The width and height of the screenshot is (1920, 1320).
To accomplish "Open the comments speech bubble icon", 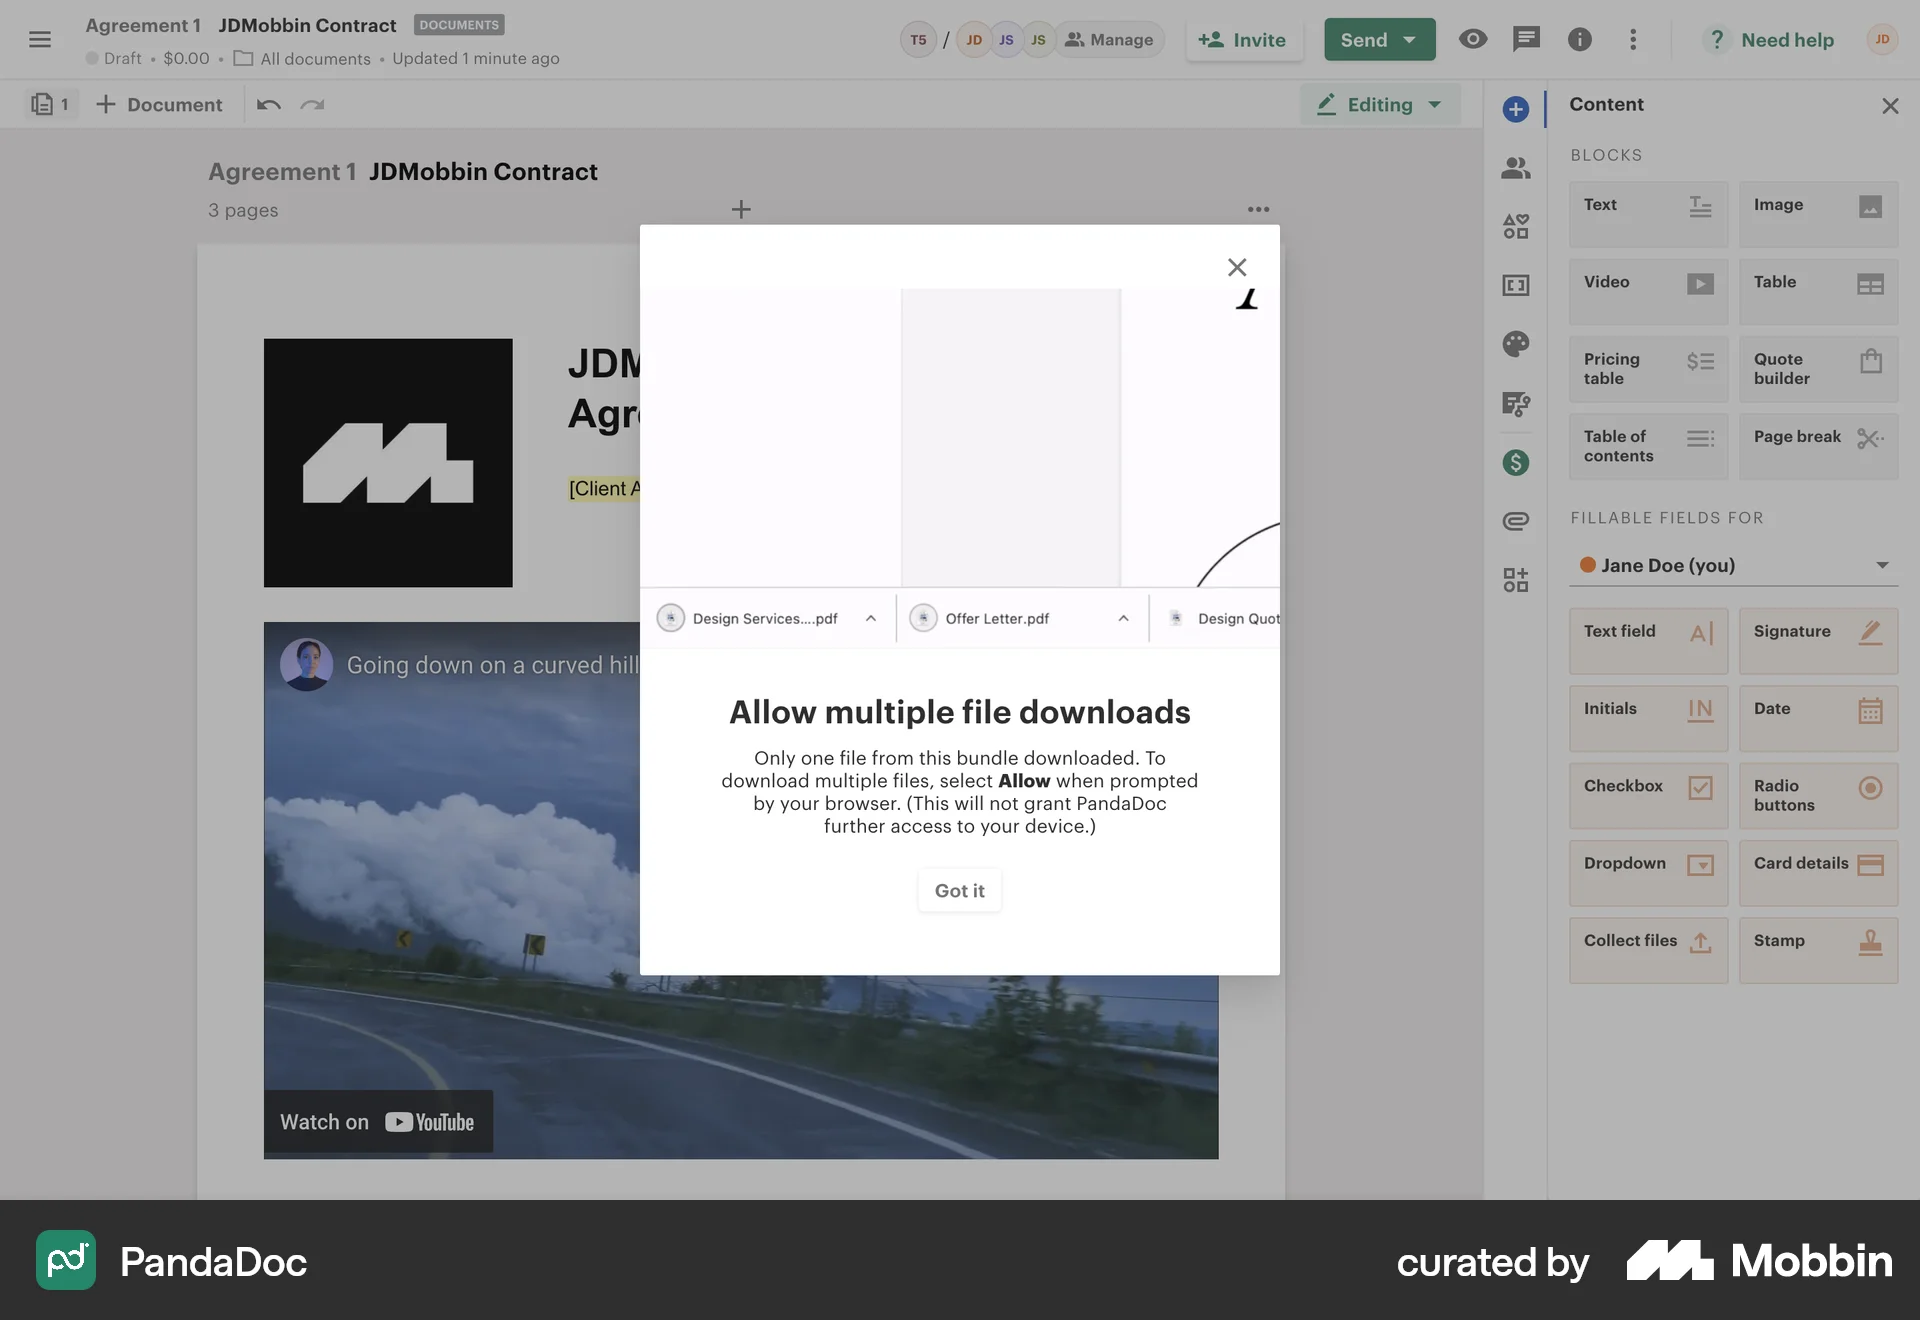I will point(1526,39).
